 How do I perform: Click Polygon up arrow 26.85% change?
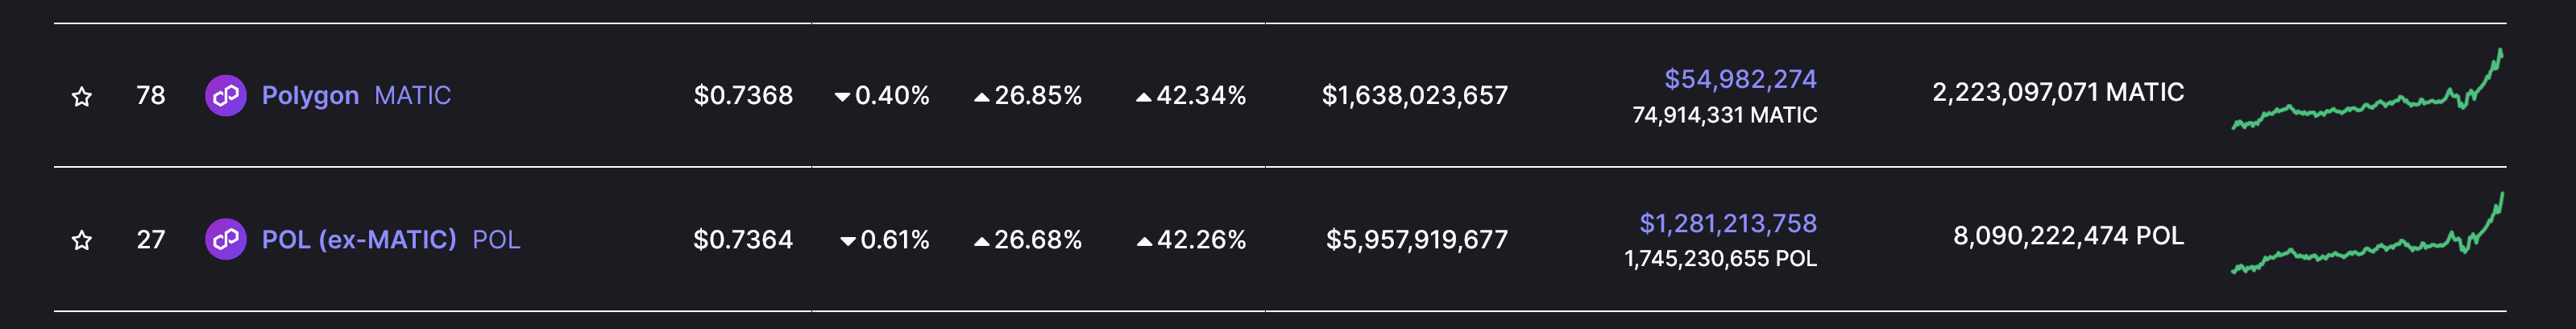pyautogui.click(x=1028, y=95)
